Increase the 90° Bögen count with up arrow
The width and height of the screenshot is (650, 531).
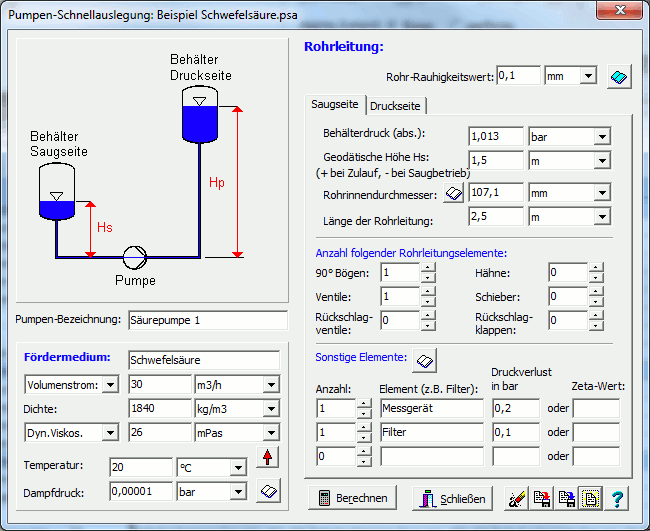click(x=428, y=267)
